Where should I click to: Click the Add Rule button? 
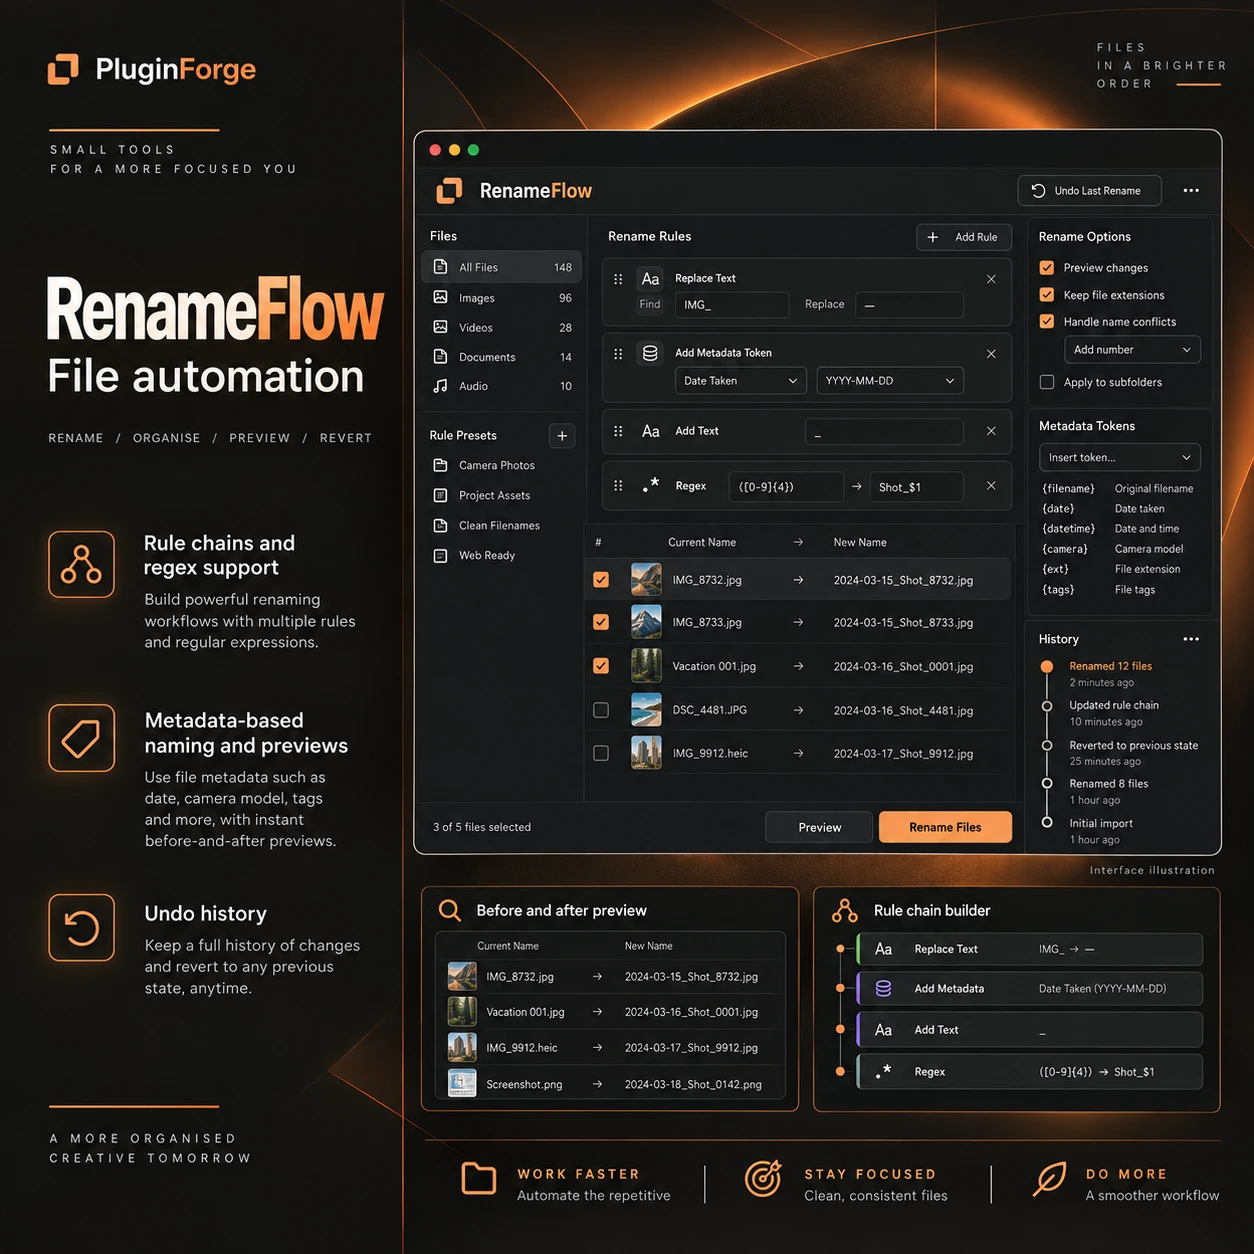(x=964, y=237)
